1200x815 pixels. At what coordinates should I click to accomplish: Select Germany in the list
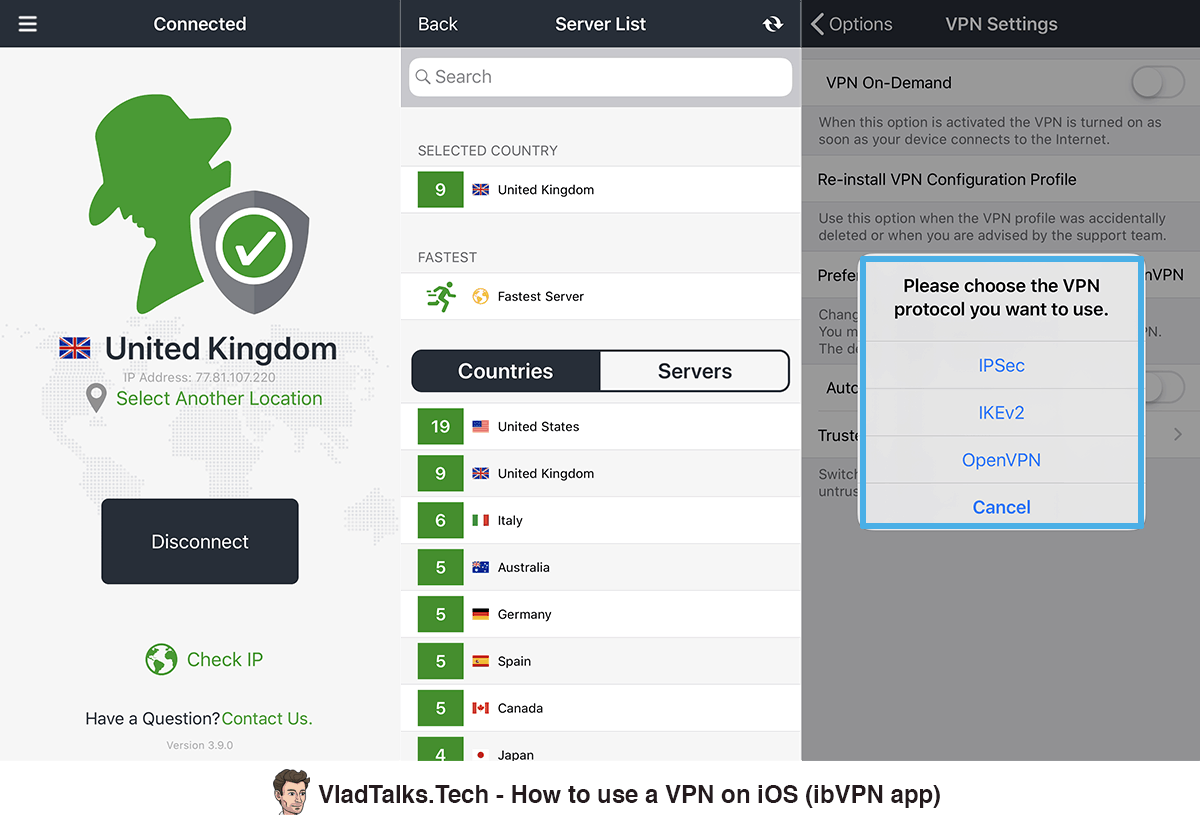click(x=601, y=614)
